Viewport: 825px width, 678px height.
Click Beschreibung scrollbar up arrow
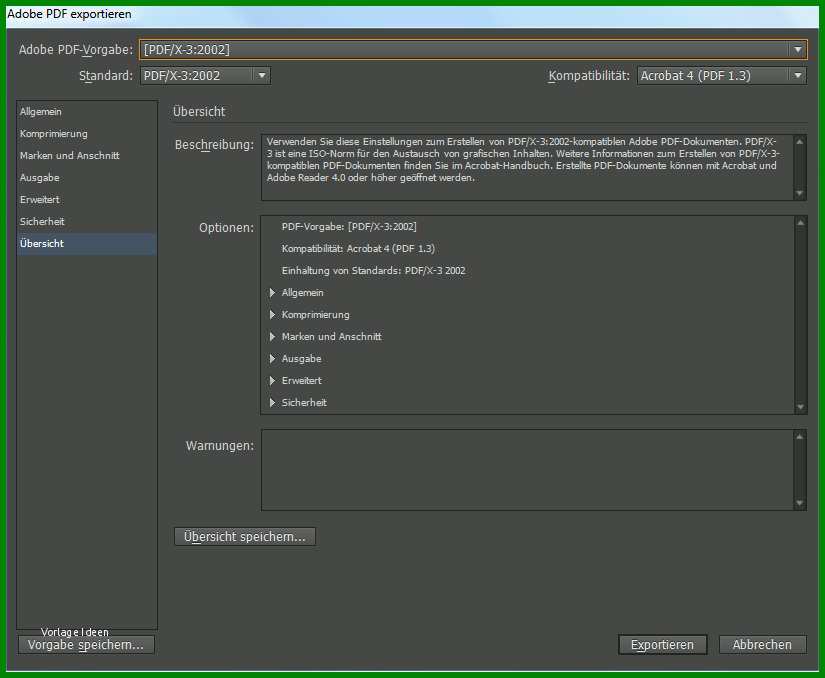pyautogui.click(x=800, y=142)
